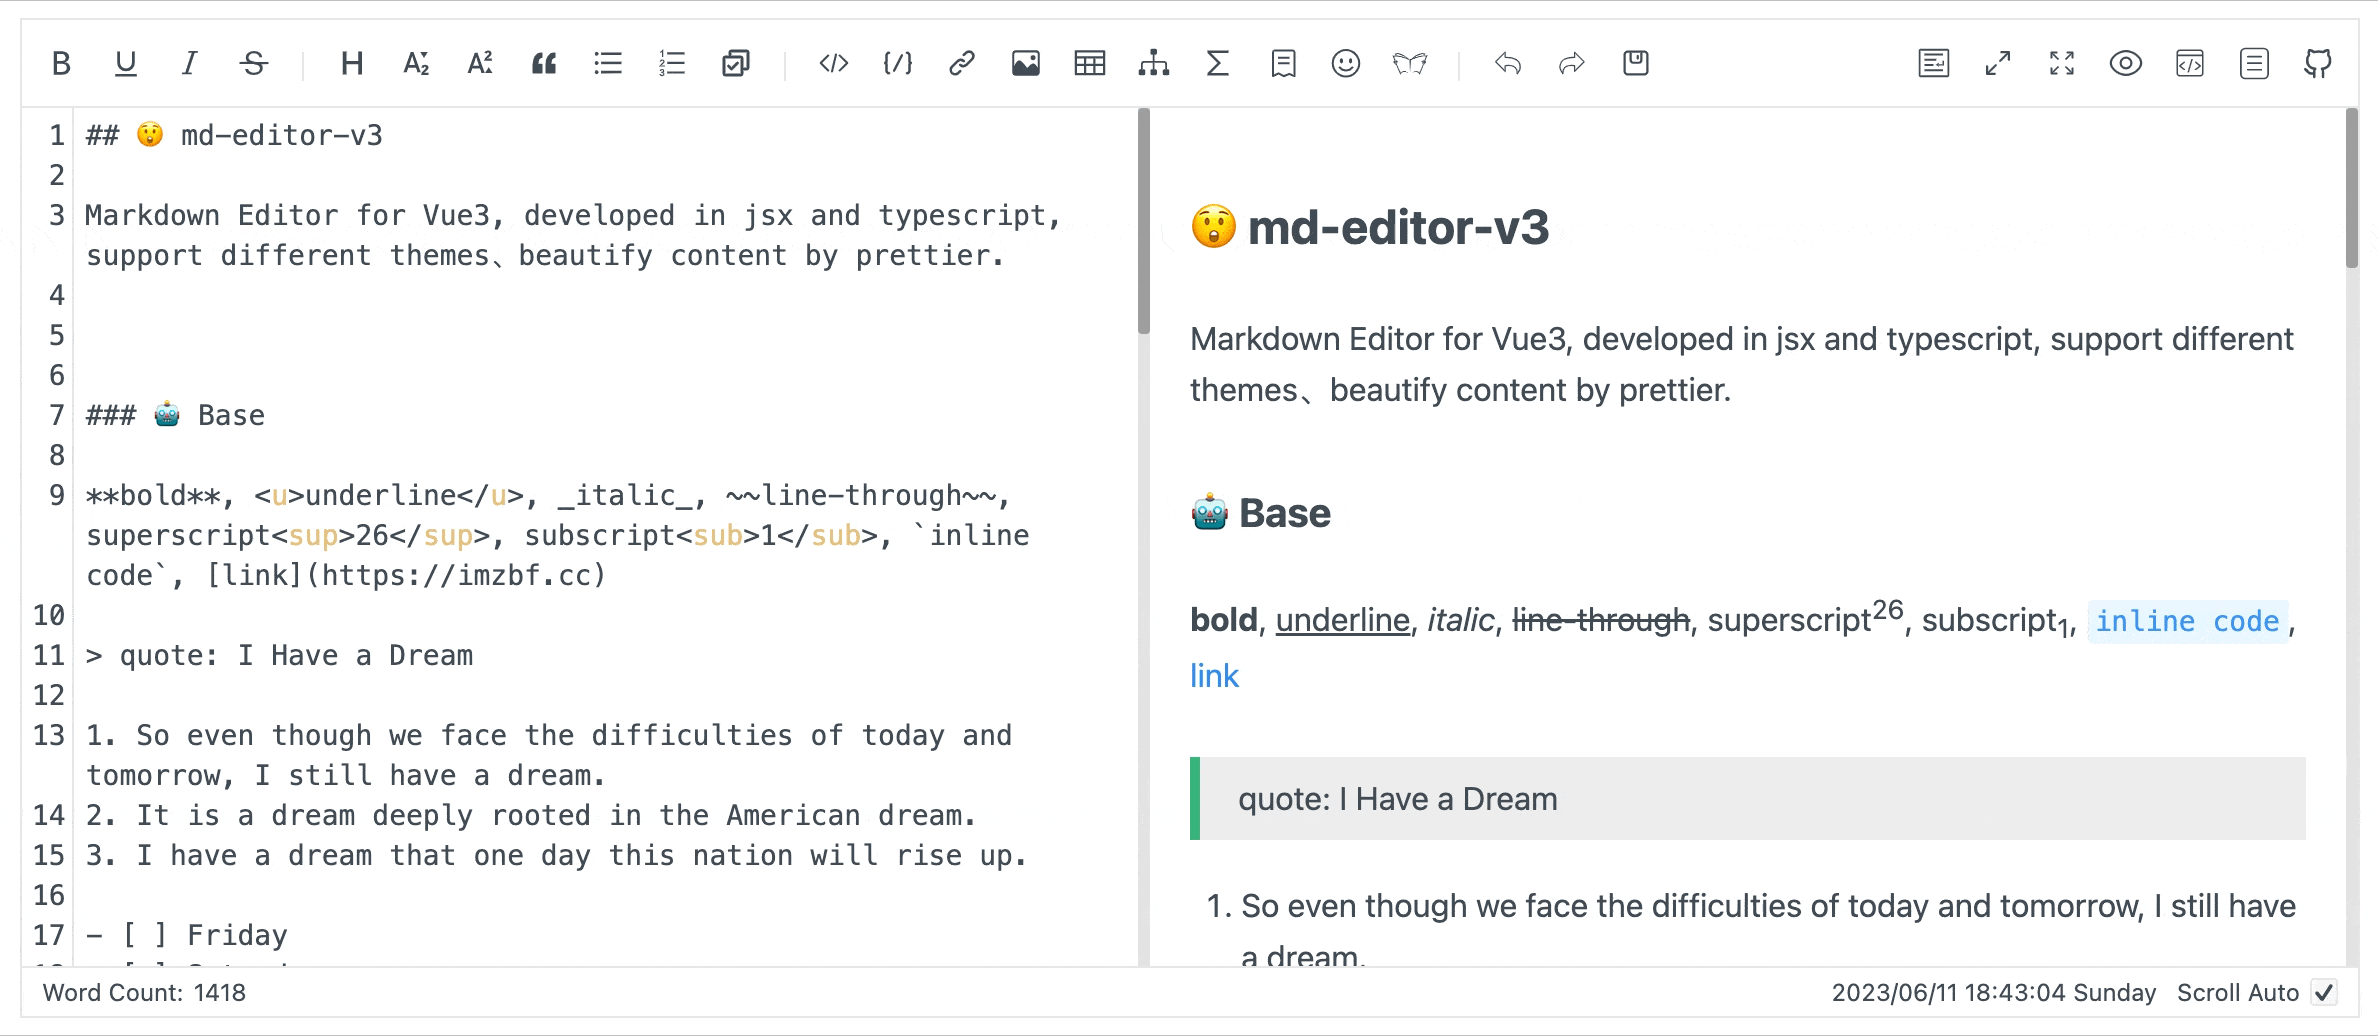Open the table size picker
Screen dimensions: 2378x1036
pos(1090,64)
